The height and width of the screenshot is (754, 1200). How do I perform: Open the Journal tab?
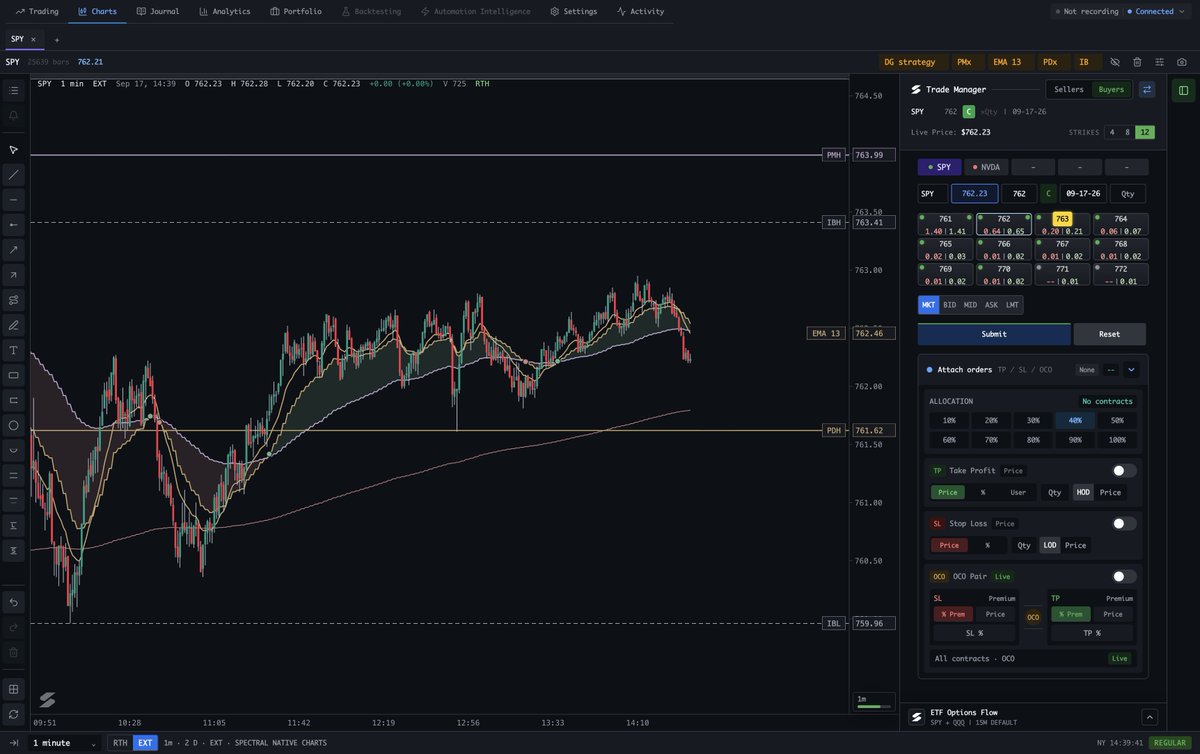(x=158, y=11)
